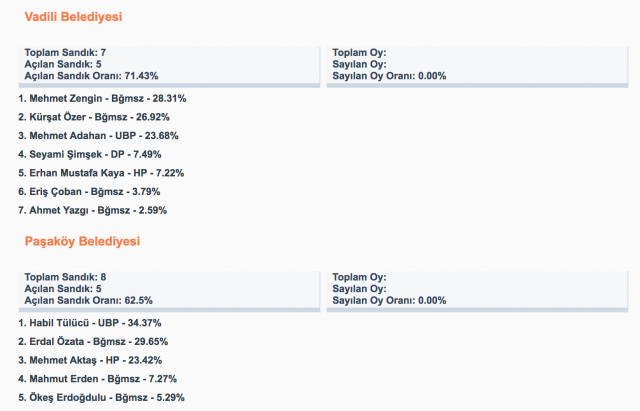The height and width of the screenshot is (411, 640).
Task: Click Vadili's "Sayılan Oy Oranı: 0.00%" text
Action: tap(388, 75)
